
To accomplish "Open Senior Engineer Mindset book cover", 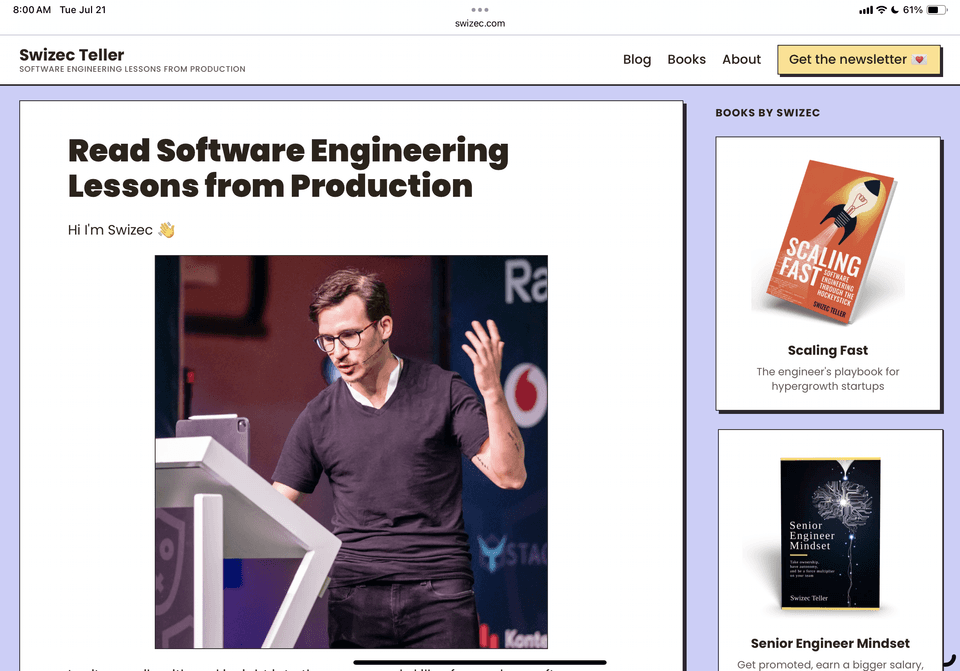I will [x=830, y=534].
